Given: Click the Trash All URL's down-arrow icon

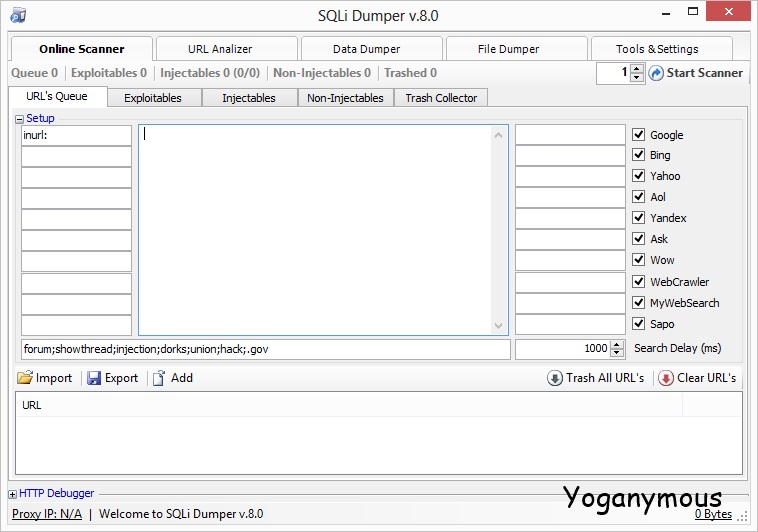Looking at the screenshot, I should pyautogui.click(x=554, y=378).
